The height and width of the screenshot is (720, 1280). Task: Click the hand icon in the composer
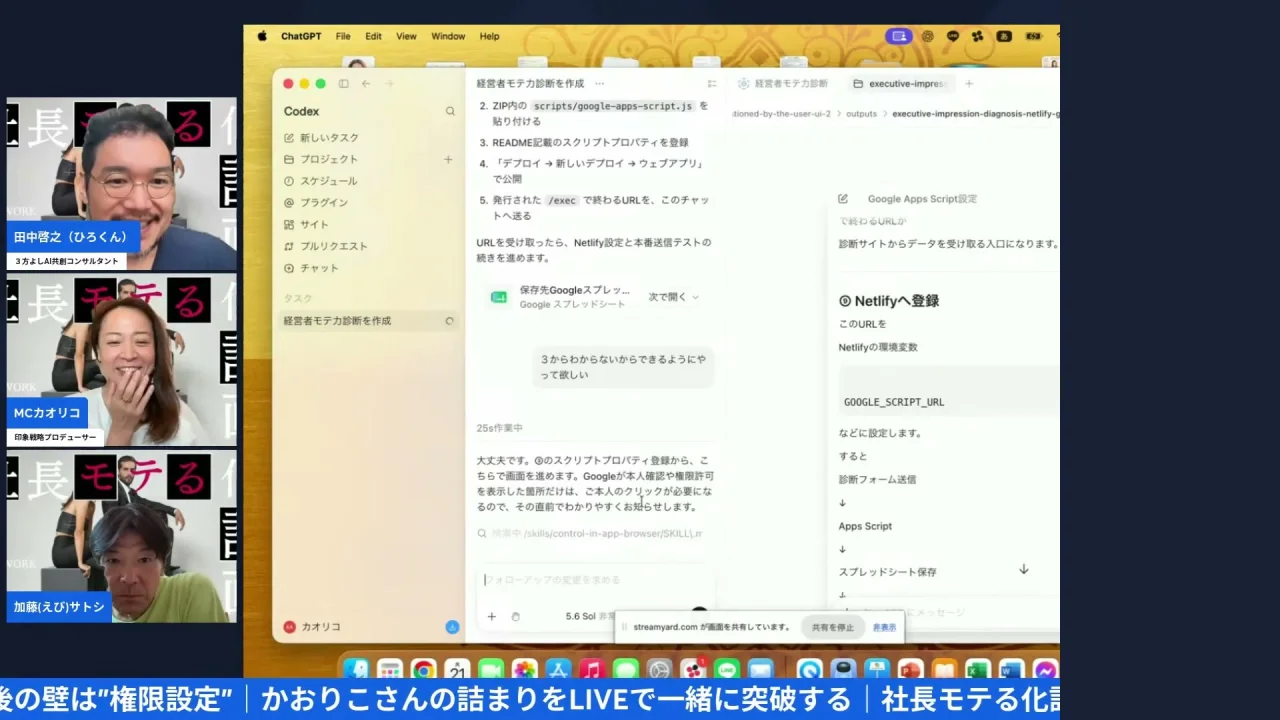(516, 616)
